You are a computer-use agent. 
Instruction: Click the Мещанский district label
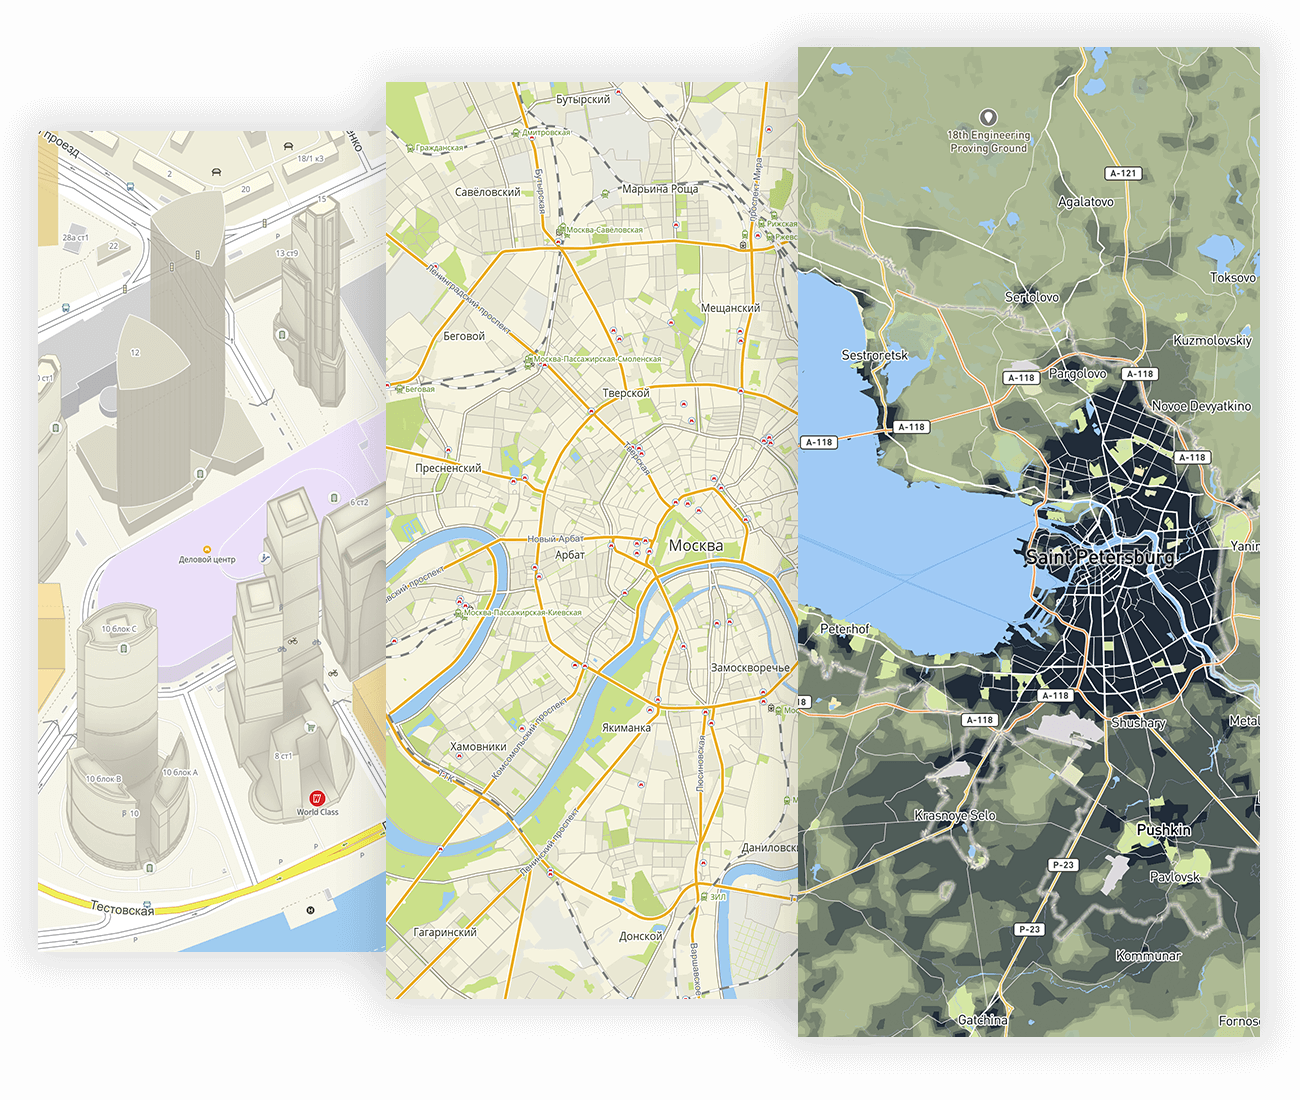[730, 308]
